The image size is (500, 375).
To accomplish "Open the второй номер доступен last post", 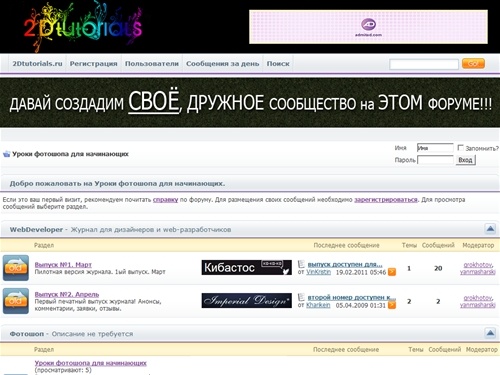I will pyautogui.click(x=352, y=297).
